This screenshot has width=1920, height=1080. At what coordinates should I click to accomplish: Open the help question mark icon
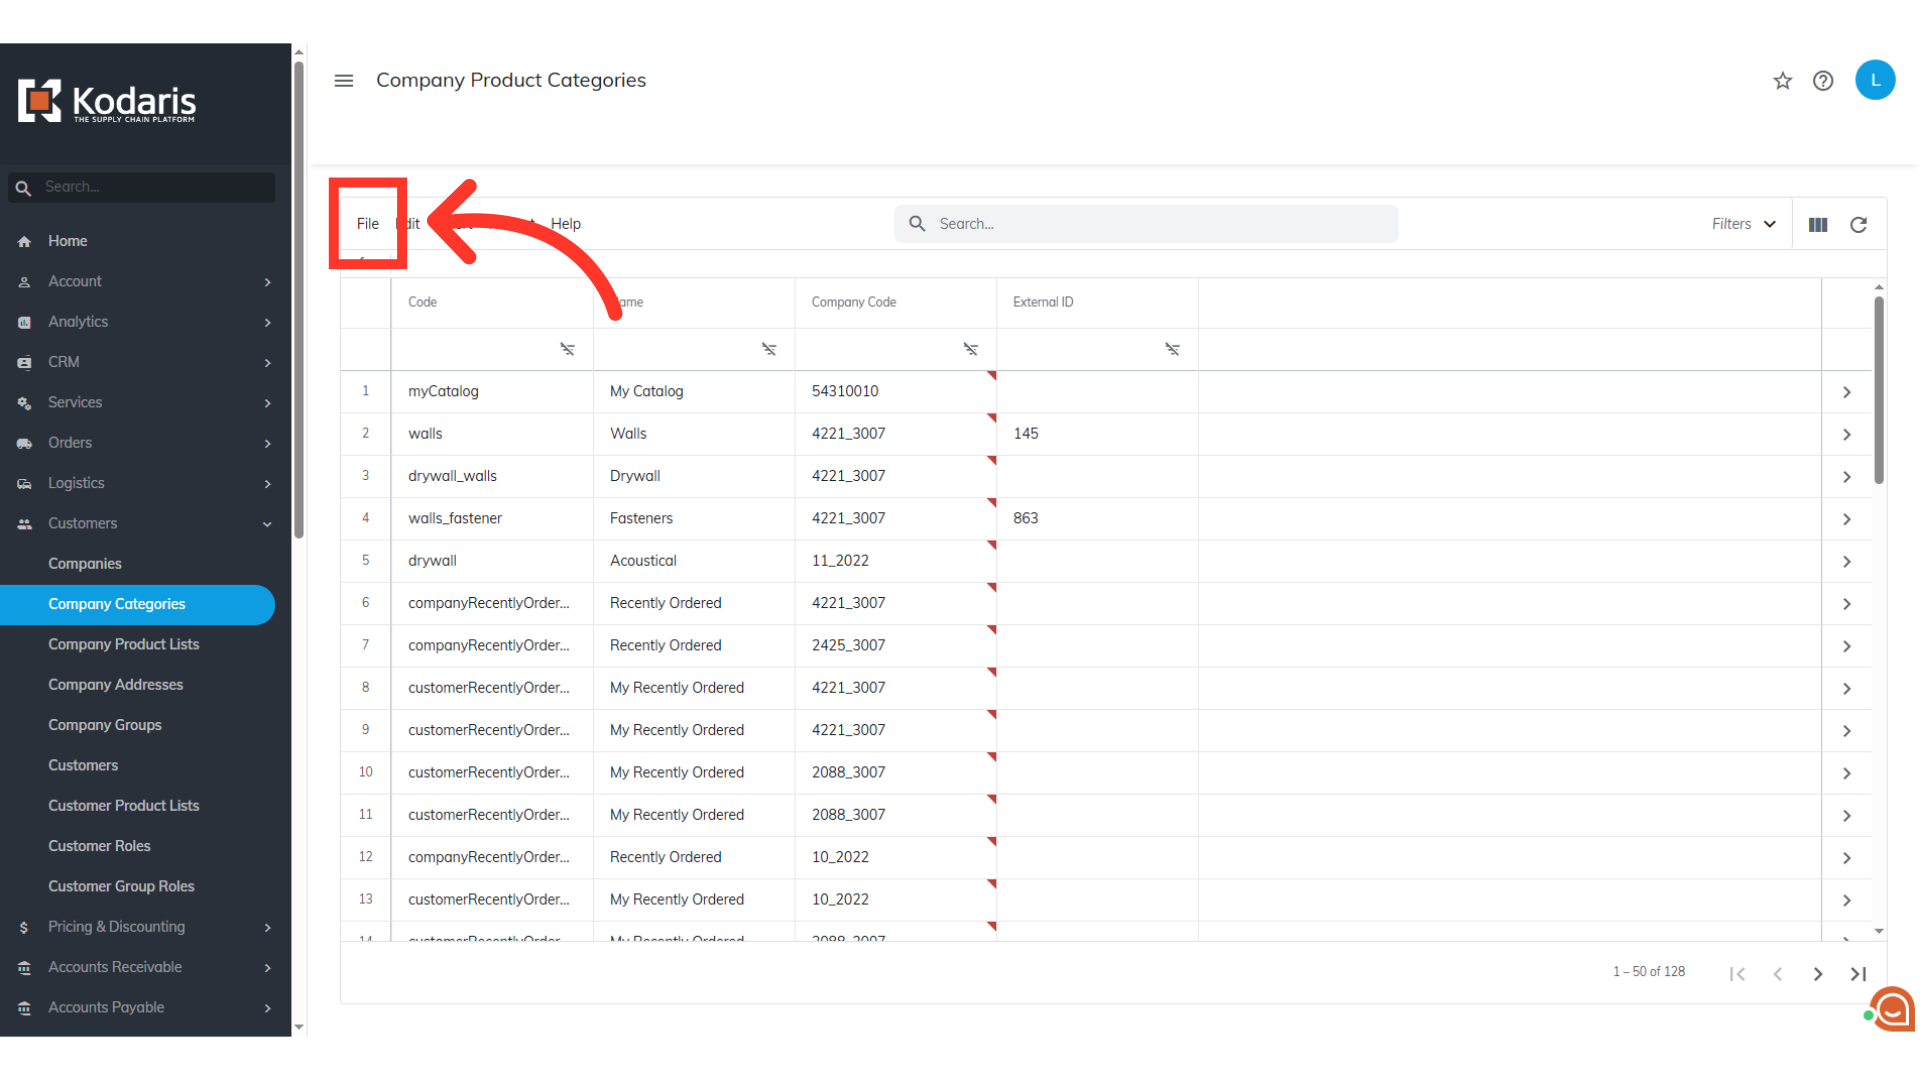tap(1823, 81)
